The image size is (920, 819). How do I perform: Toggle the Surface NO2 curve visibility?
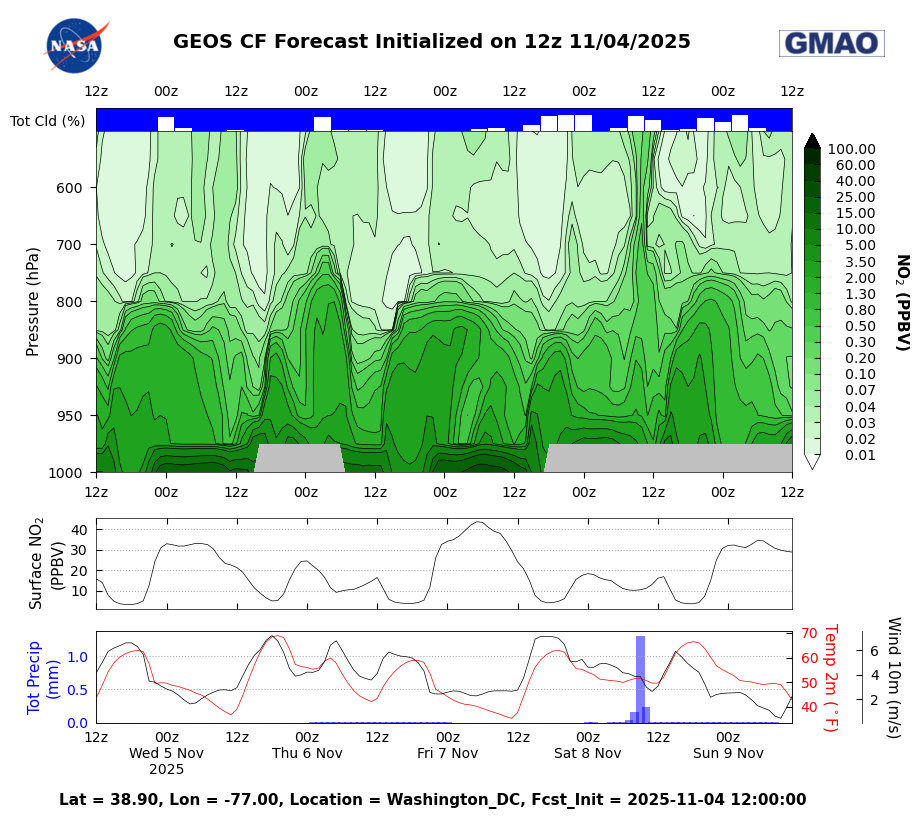tap(480, 525)
